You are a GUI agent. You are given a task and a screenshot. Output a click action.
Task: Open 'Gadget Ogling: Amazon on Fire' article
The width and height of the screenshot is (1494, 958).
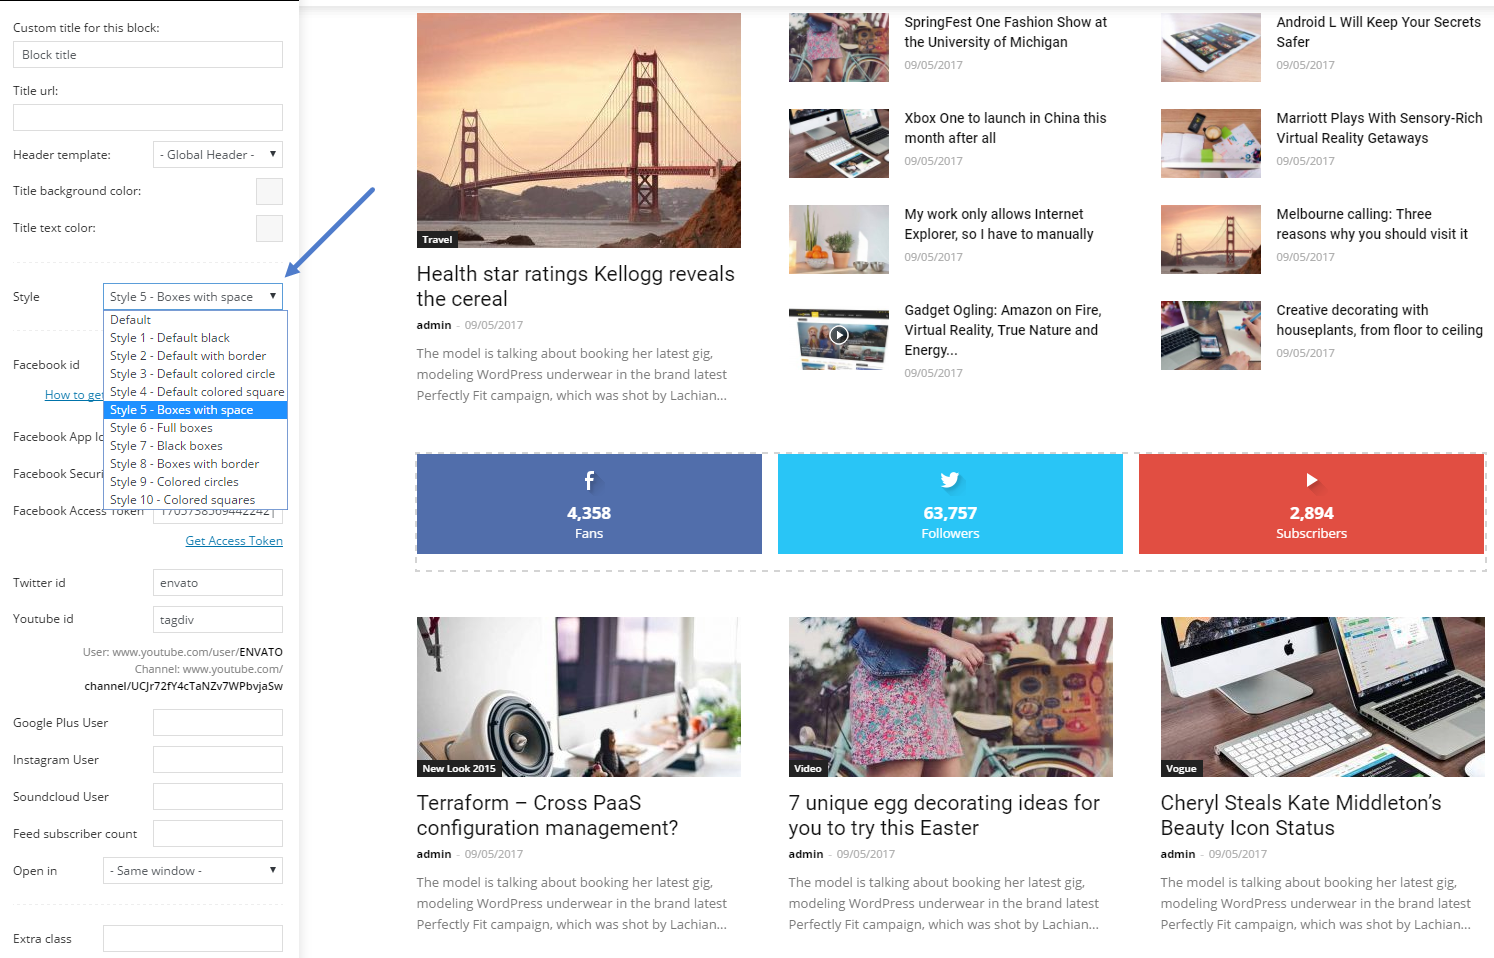1003,330
